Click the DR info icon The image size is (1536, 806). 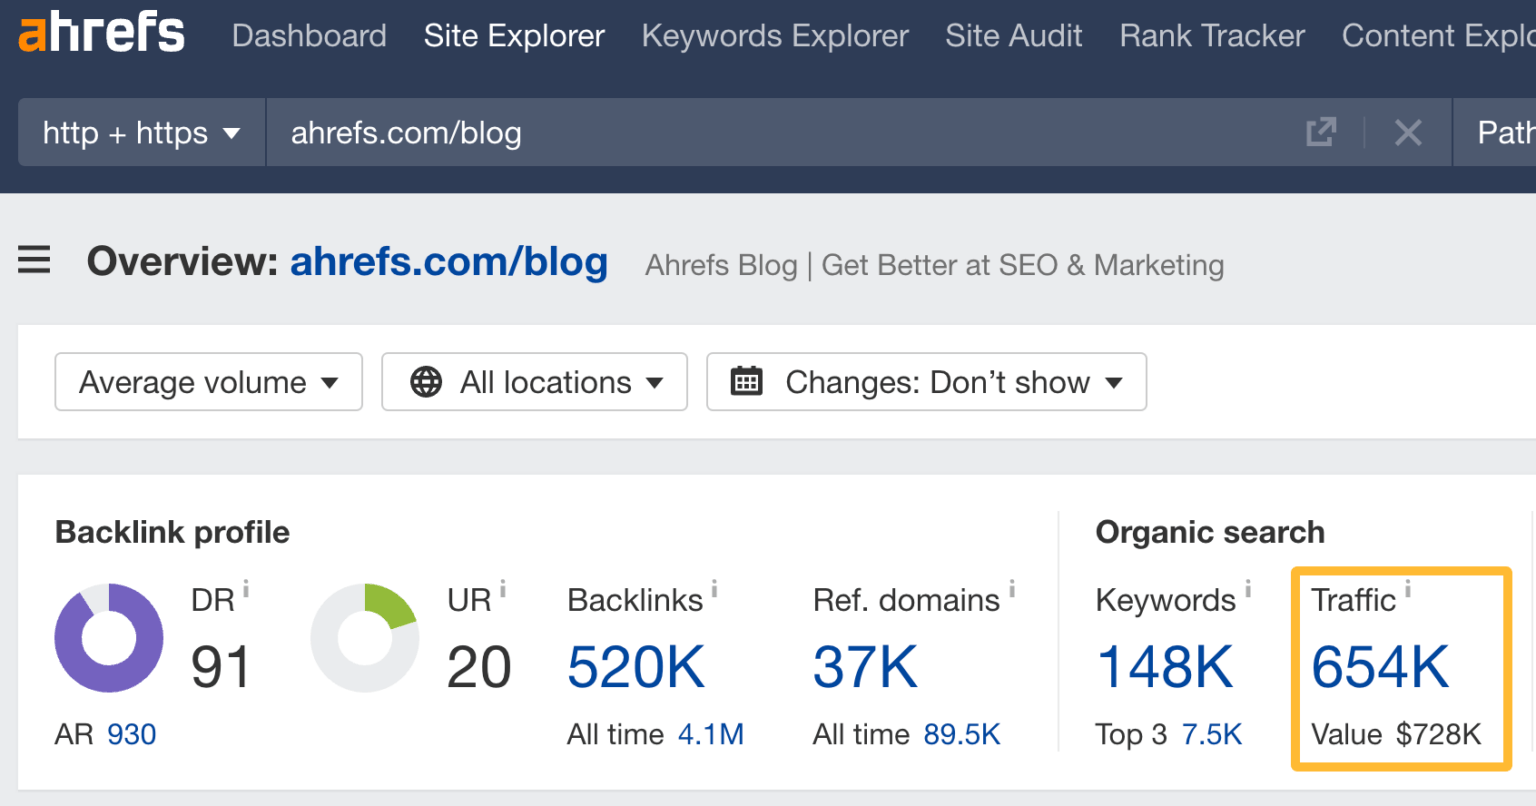point(246,588)
